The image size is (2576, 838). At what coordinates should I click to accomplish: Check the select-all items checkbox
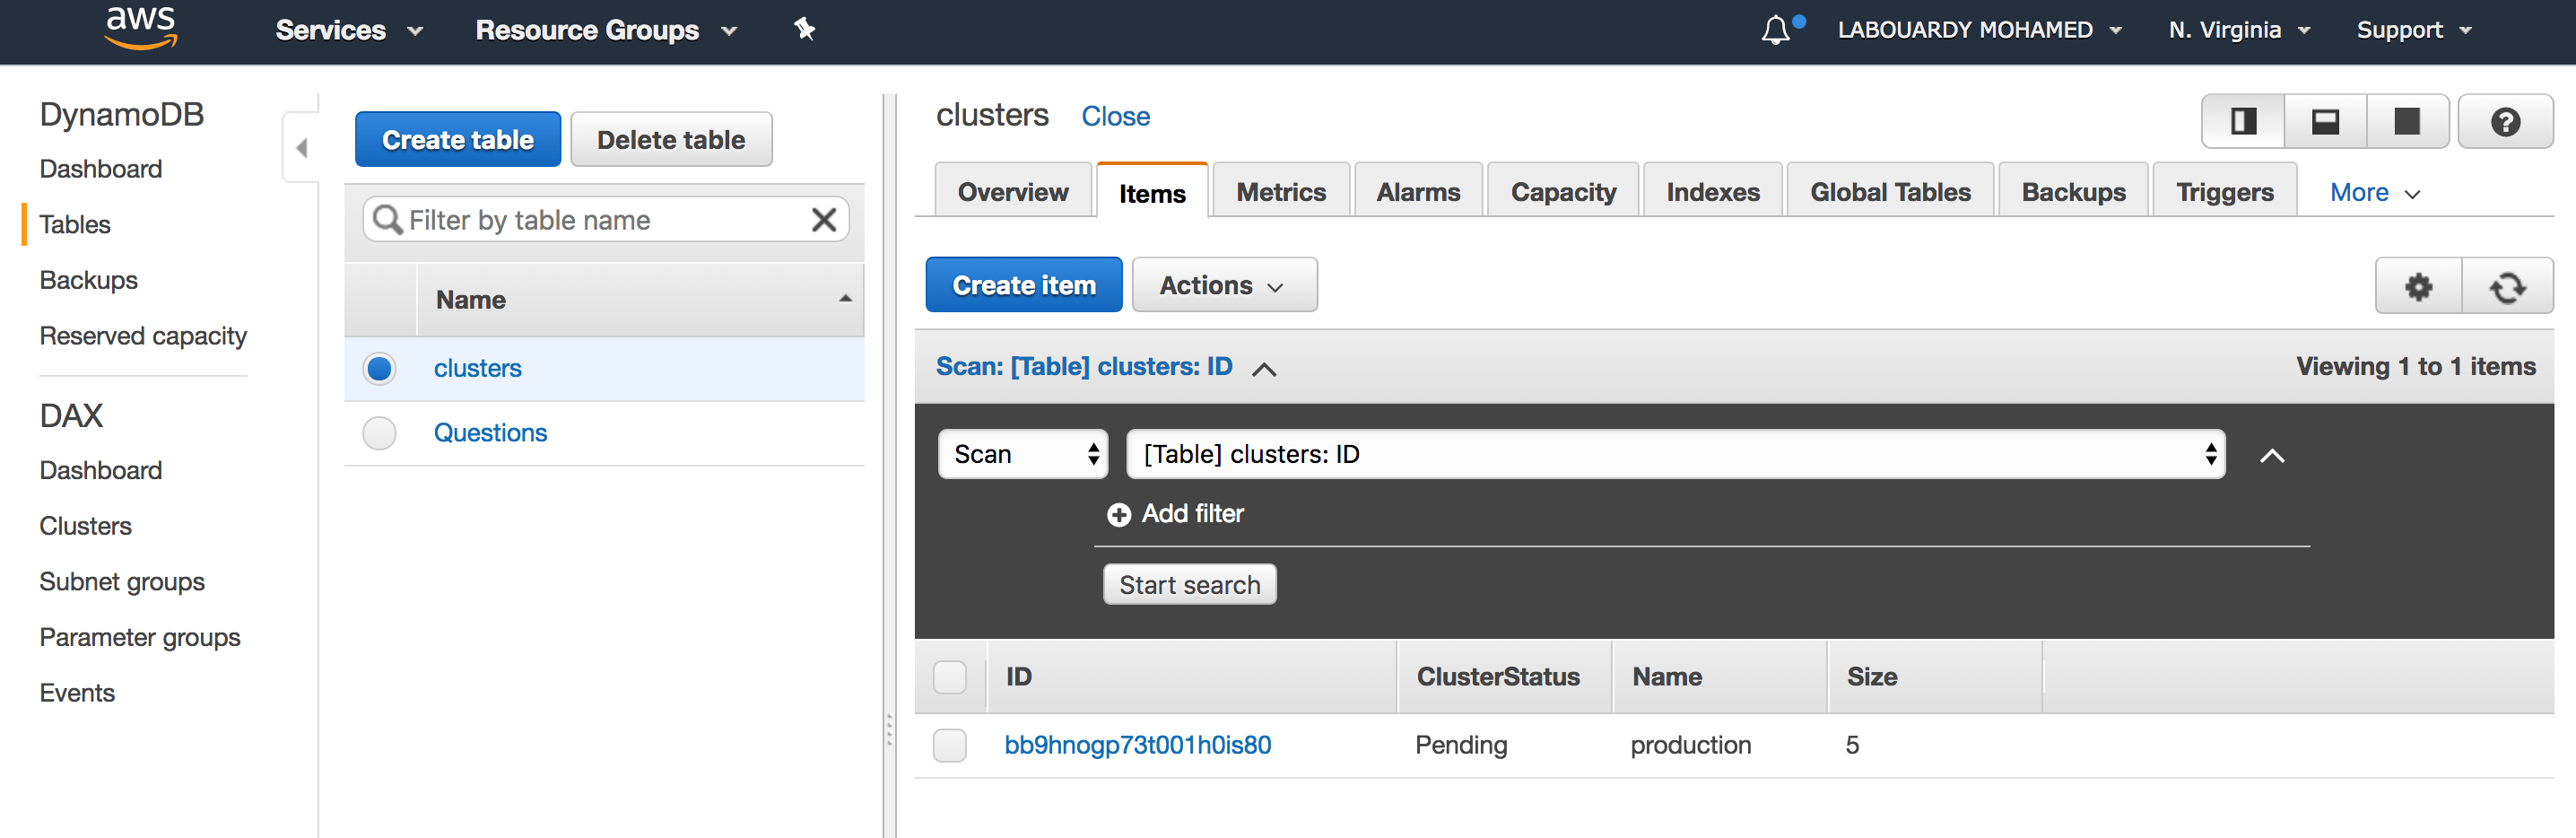[949, 677]
